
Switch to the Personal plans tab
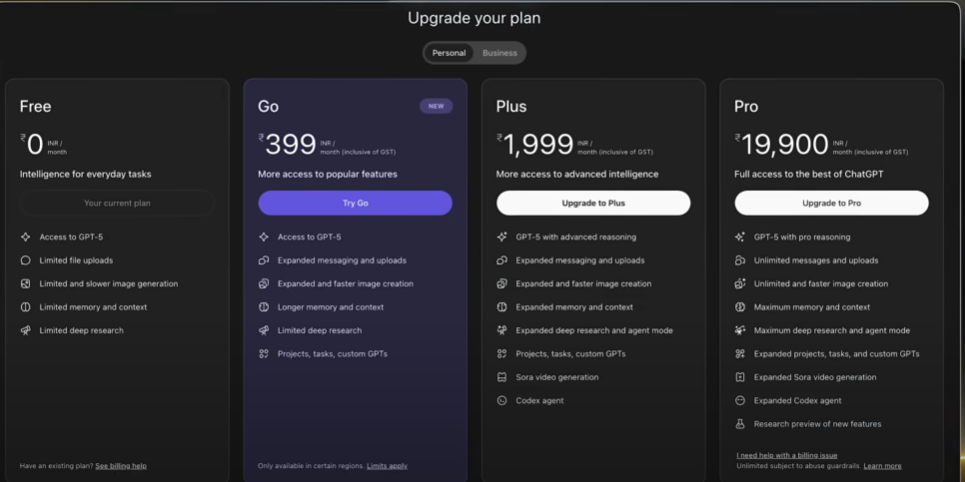pyautogui.click(x=449, y=53)
